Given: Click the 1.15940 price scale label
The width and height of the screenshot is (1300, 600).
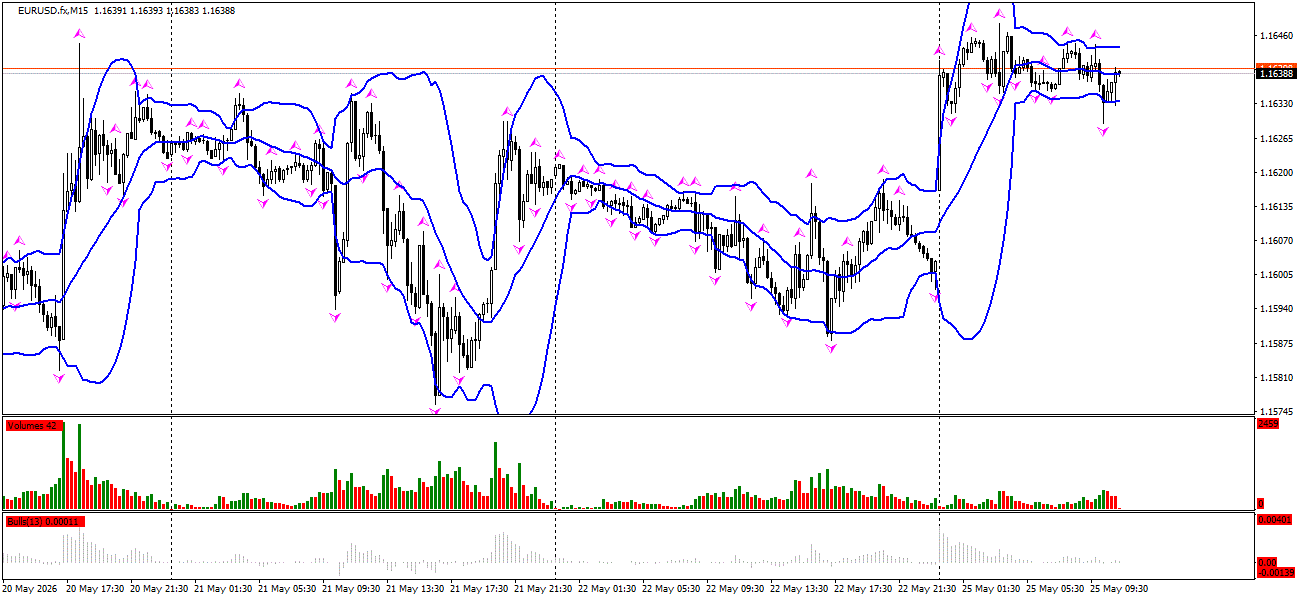Looking at the screenshot, I should [x=1275, y=310].
